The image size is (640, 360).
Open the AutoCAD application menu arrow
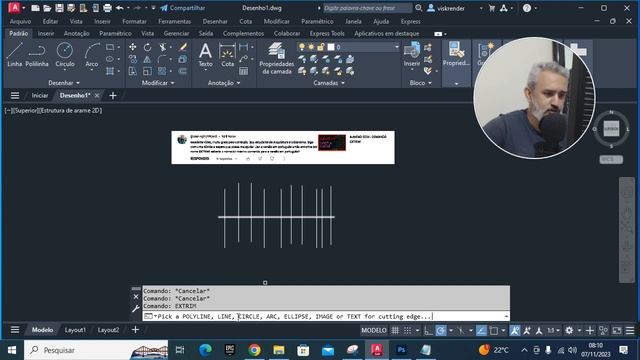pyautogui.click(x=23, y=8)
